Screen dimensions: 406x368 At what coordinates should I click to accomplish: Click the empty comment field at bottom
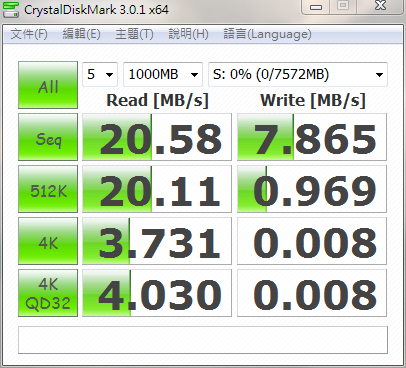203,340
